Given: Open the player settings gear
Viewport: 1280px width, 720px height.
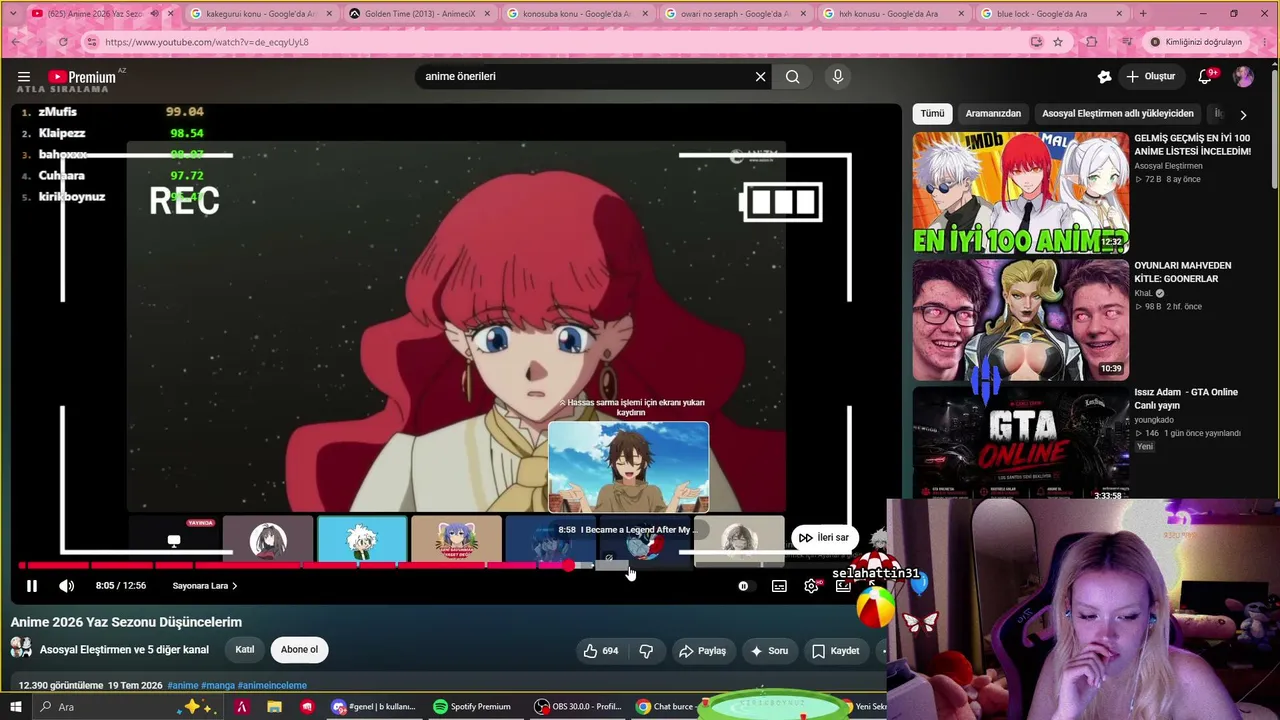Looking at the screenshot, I should coord(812,586).
